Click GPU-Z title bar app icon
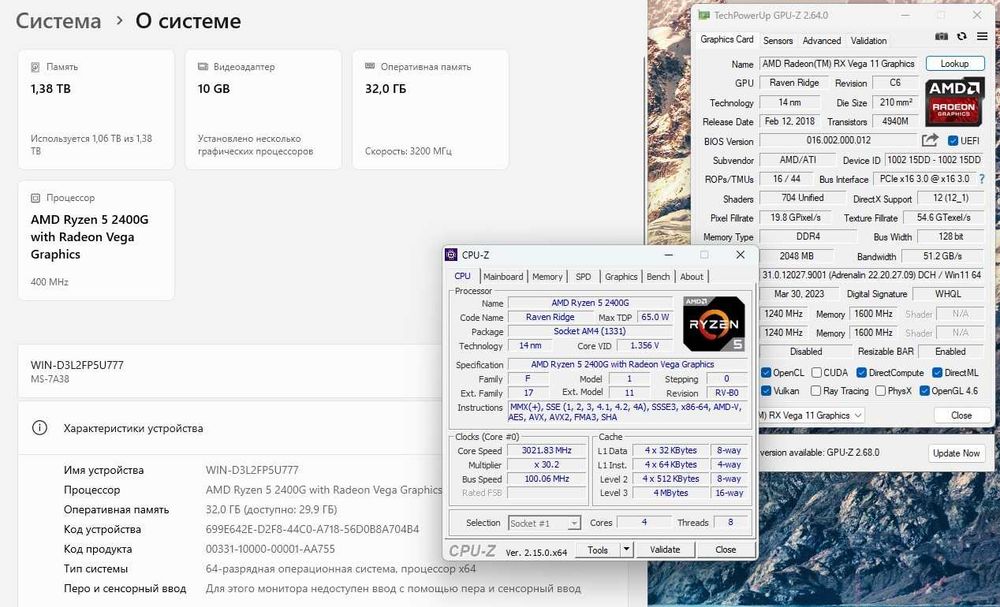Screen dimensions: 1000x607 click(x=704, y=15)
